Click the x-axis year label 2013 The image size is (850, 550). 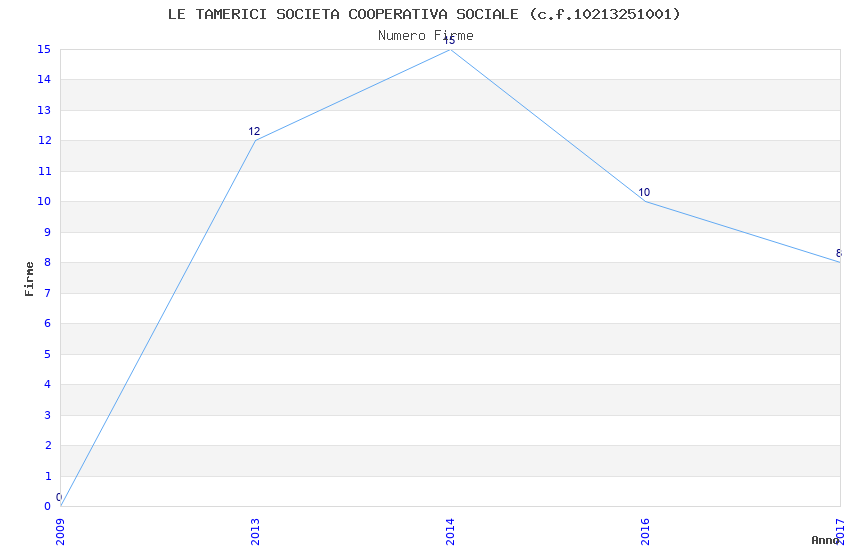tap(255, 532)
